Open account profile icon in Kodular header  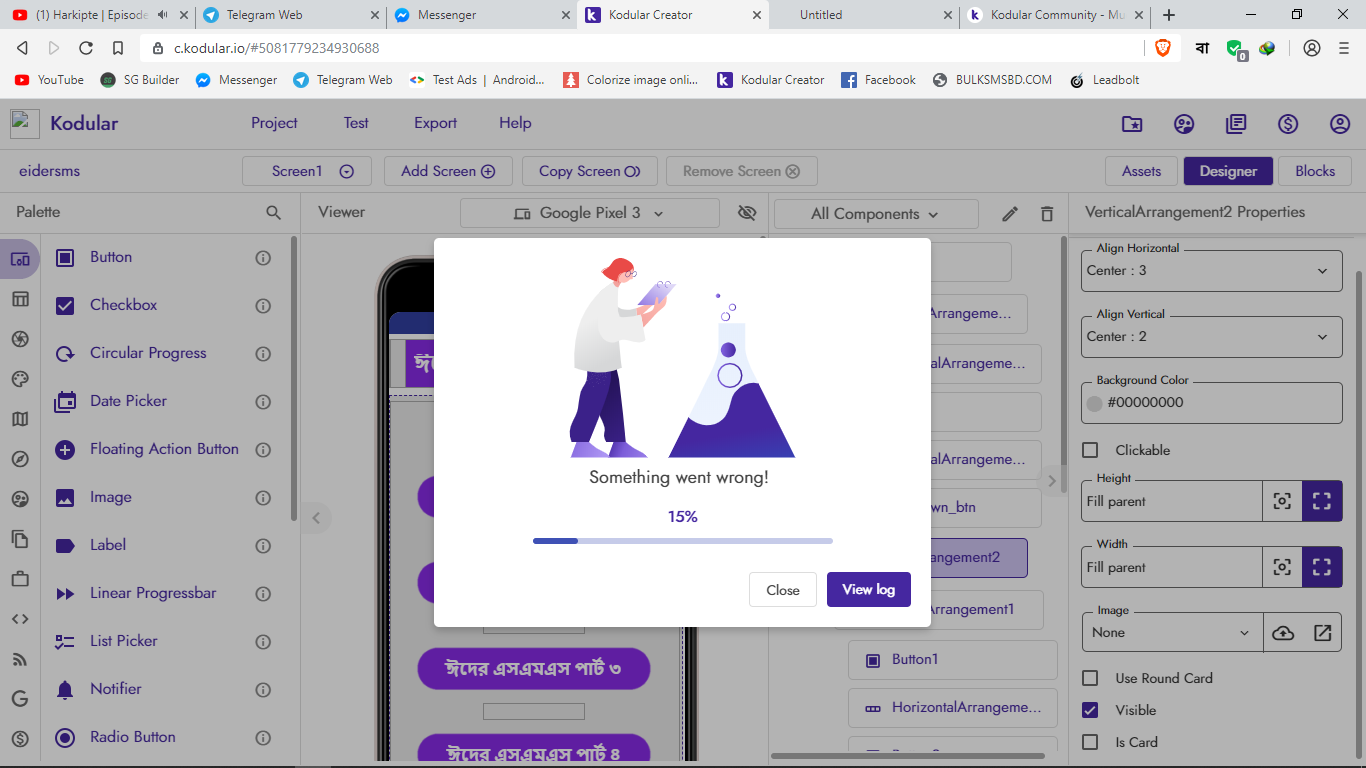tap(1340, 124)
